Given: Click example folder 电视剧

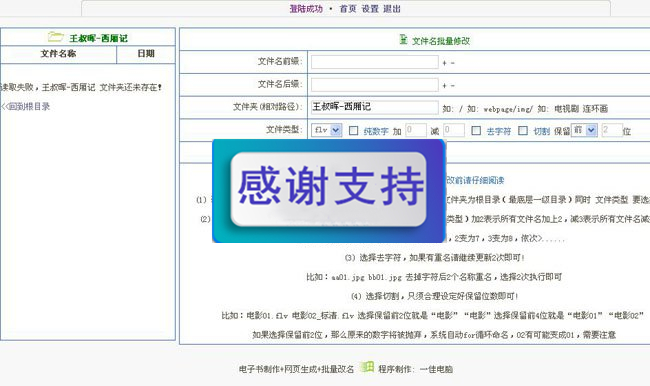Looking at the screenshot, I should (566, 109).
